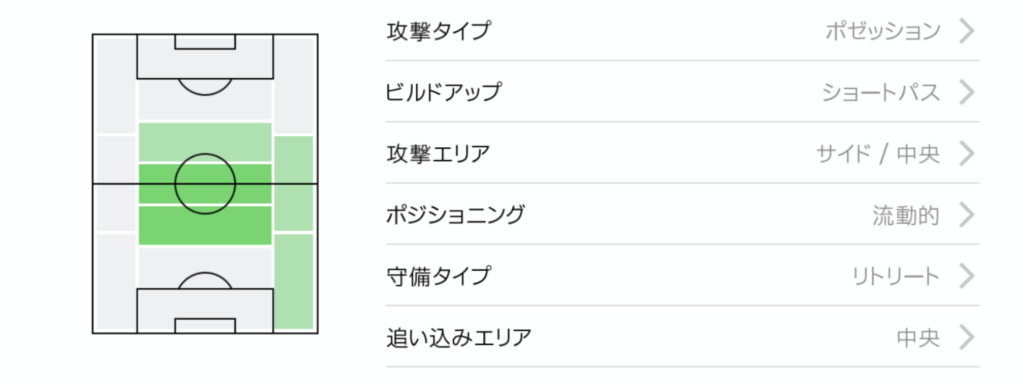Open the リトリート chevron arrow
1024x385 pixels.
pyautogui.click(x=967, y=276)
